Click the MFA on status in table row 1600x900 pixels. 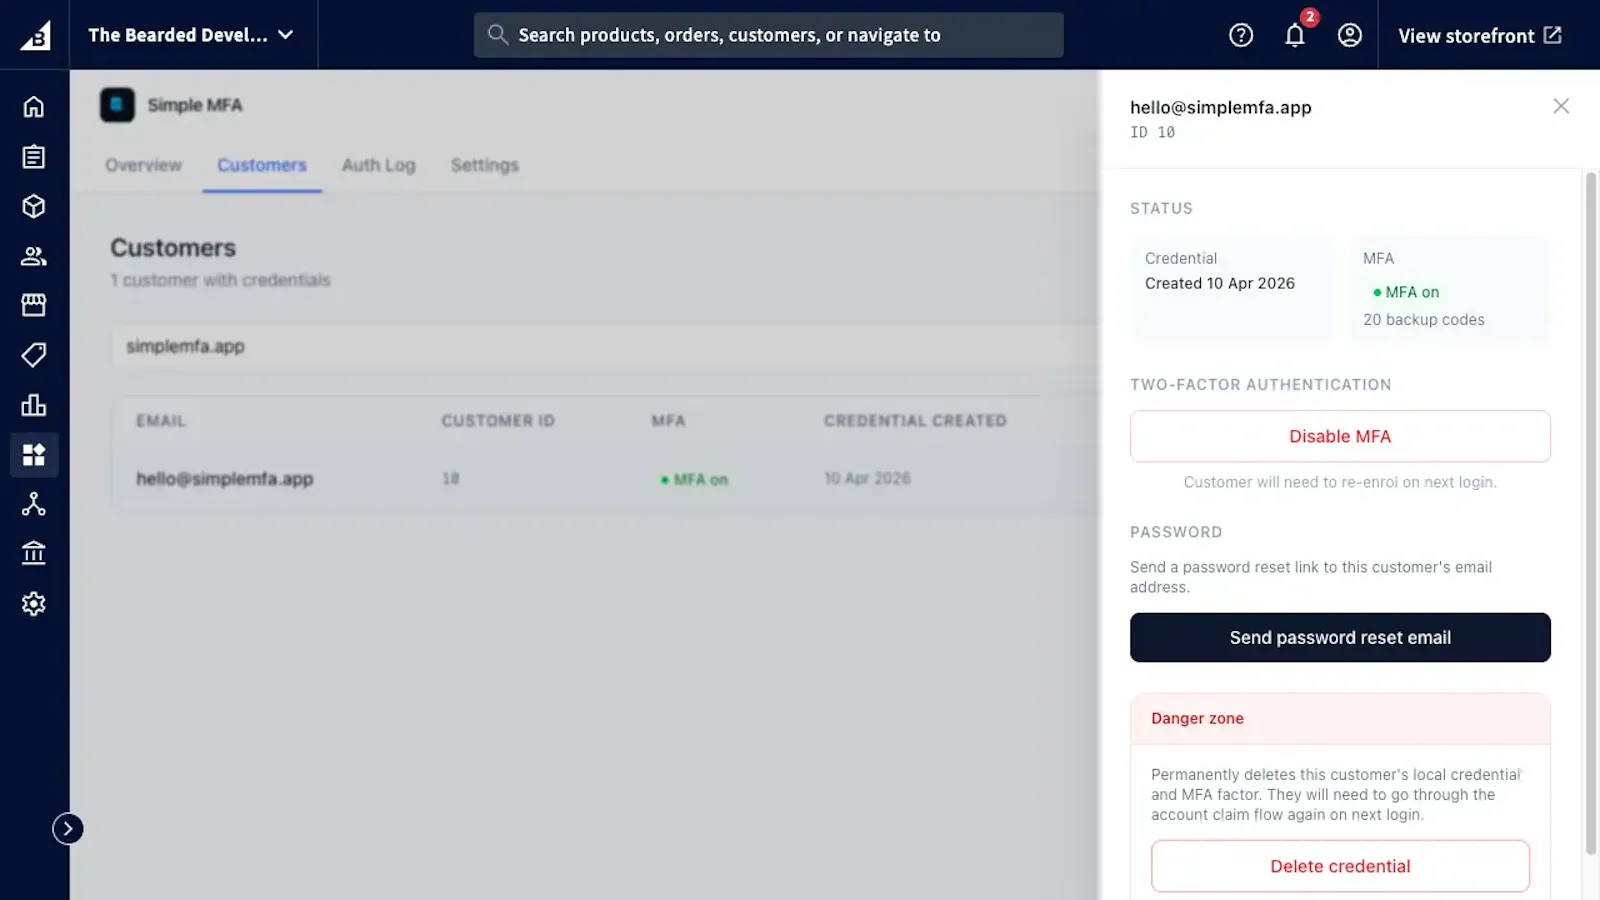point(694,479)
